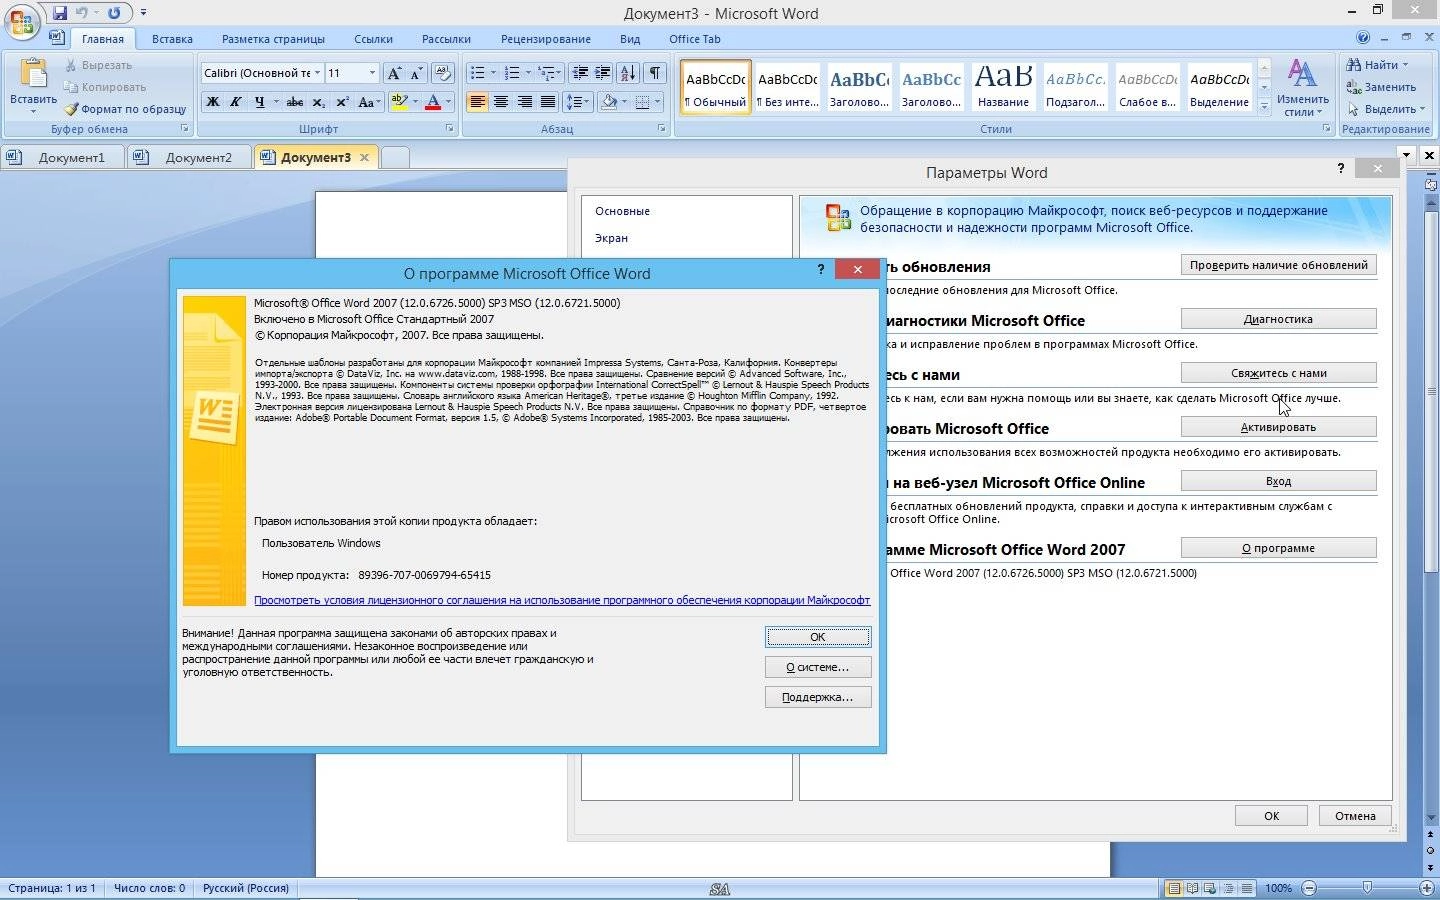Open Select (Выделить) dropdown
Screen dimensions: 1440x900
(1386, 109)
